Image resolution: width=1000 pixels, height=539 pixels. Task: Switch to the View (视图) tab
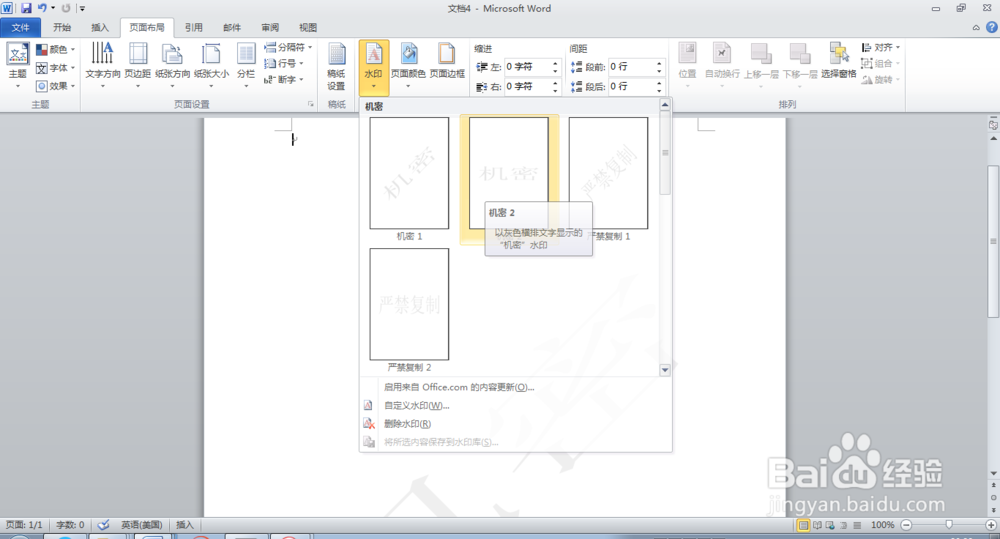pyautogui.click(x=308, y=27)
